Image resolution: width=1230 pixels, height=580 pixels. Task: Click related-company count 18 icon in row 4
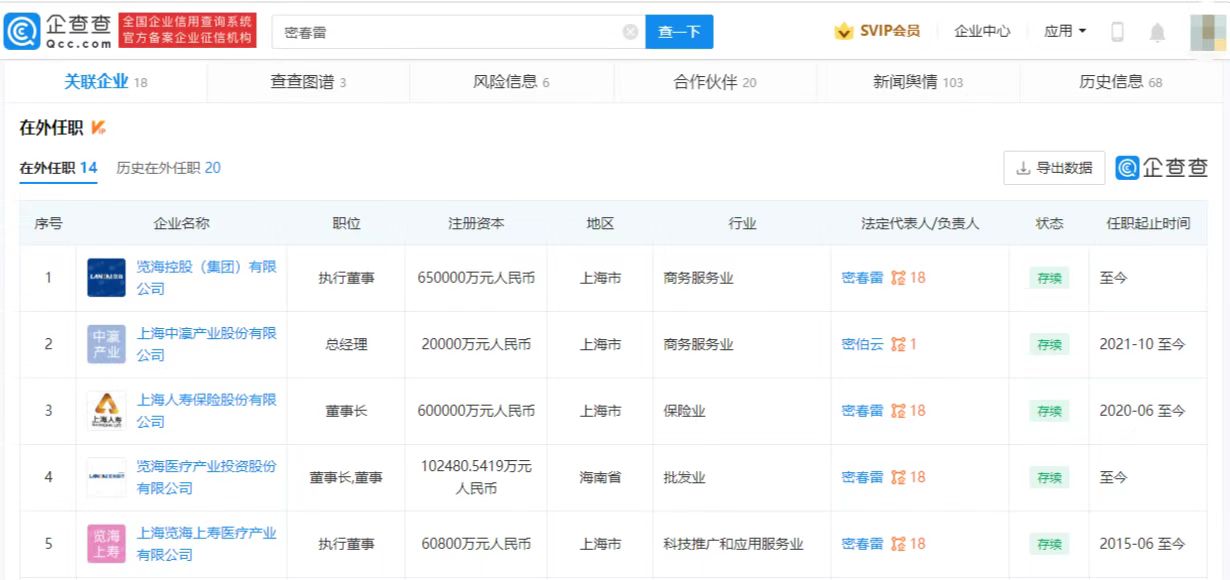pyautogui.click(x=908, y=477)
